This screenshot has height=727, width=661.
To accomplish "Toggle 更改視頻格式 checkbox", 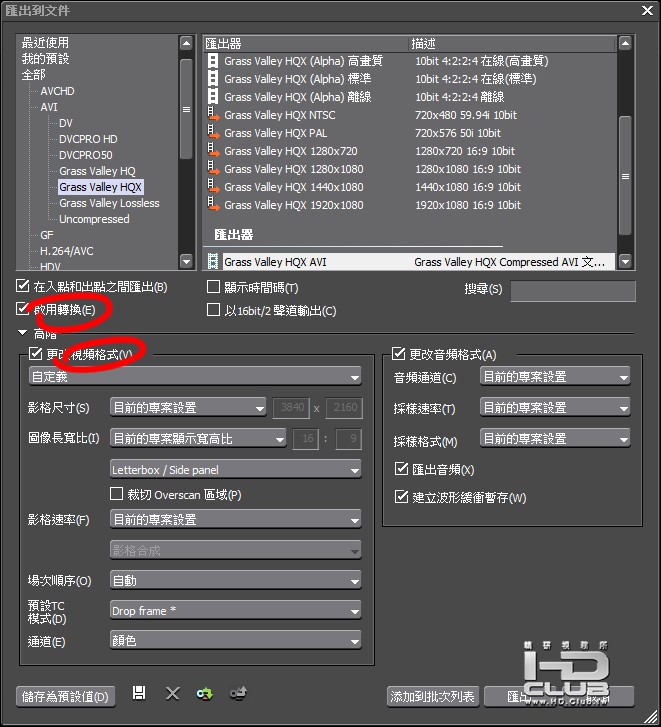I will [35, 353].
